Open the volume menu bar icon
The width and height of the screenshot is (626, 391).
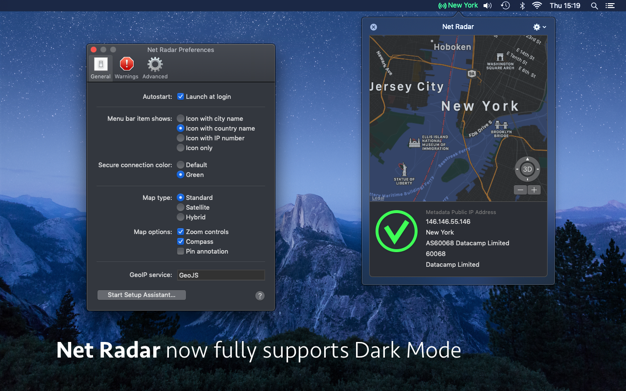point(487,6)
